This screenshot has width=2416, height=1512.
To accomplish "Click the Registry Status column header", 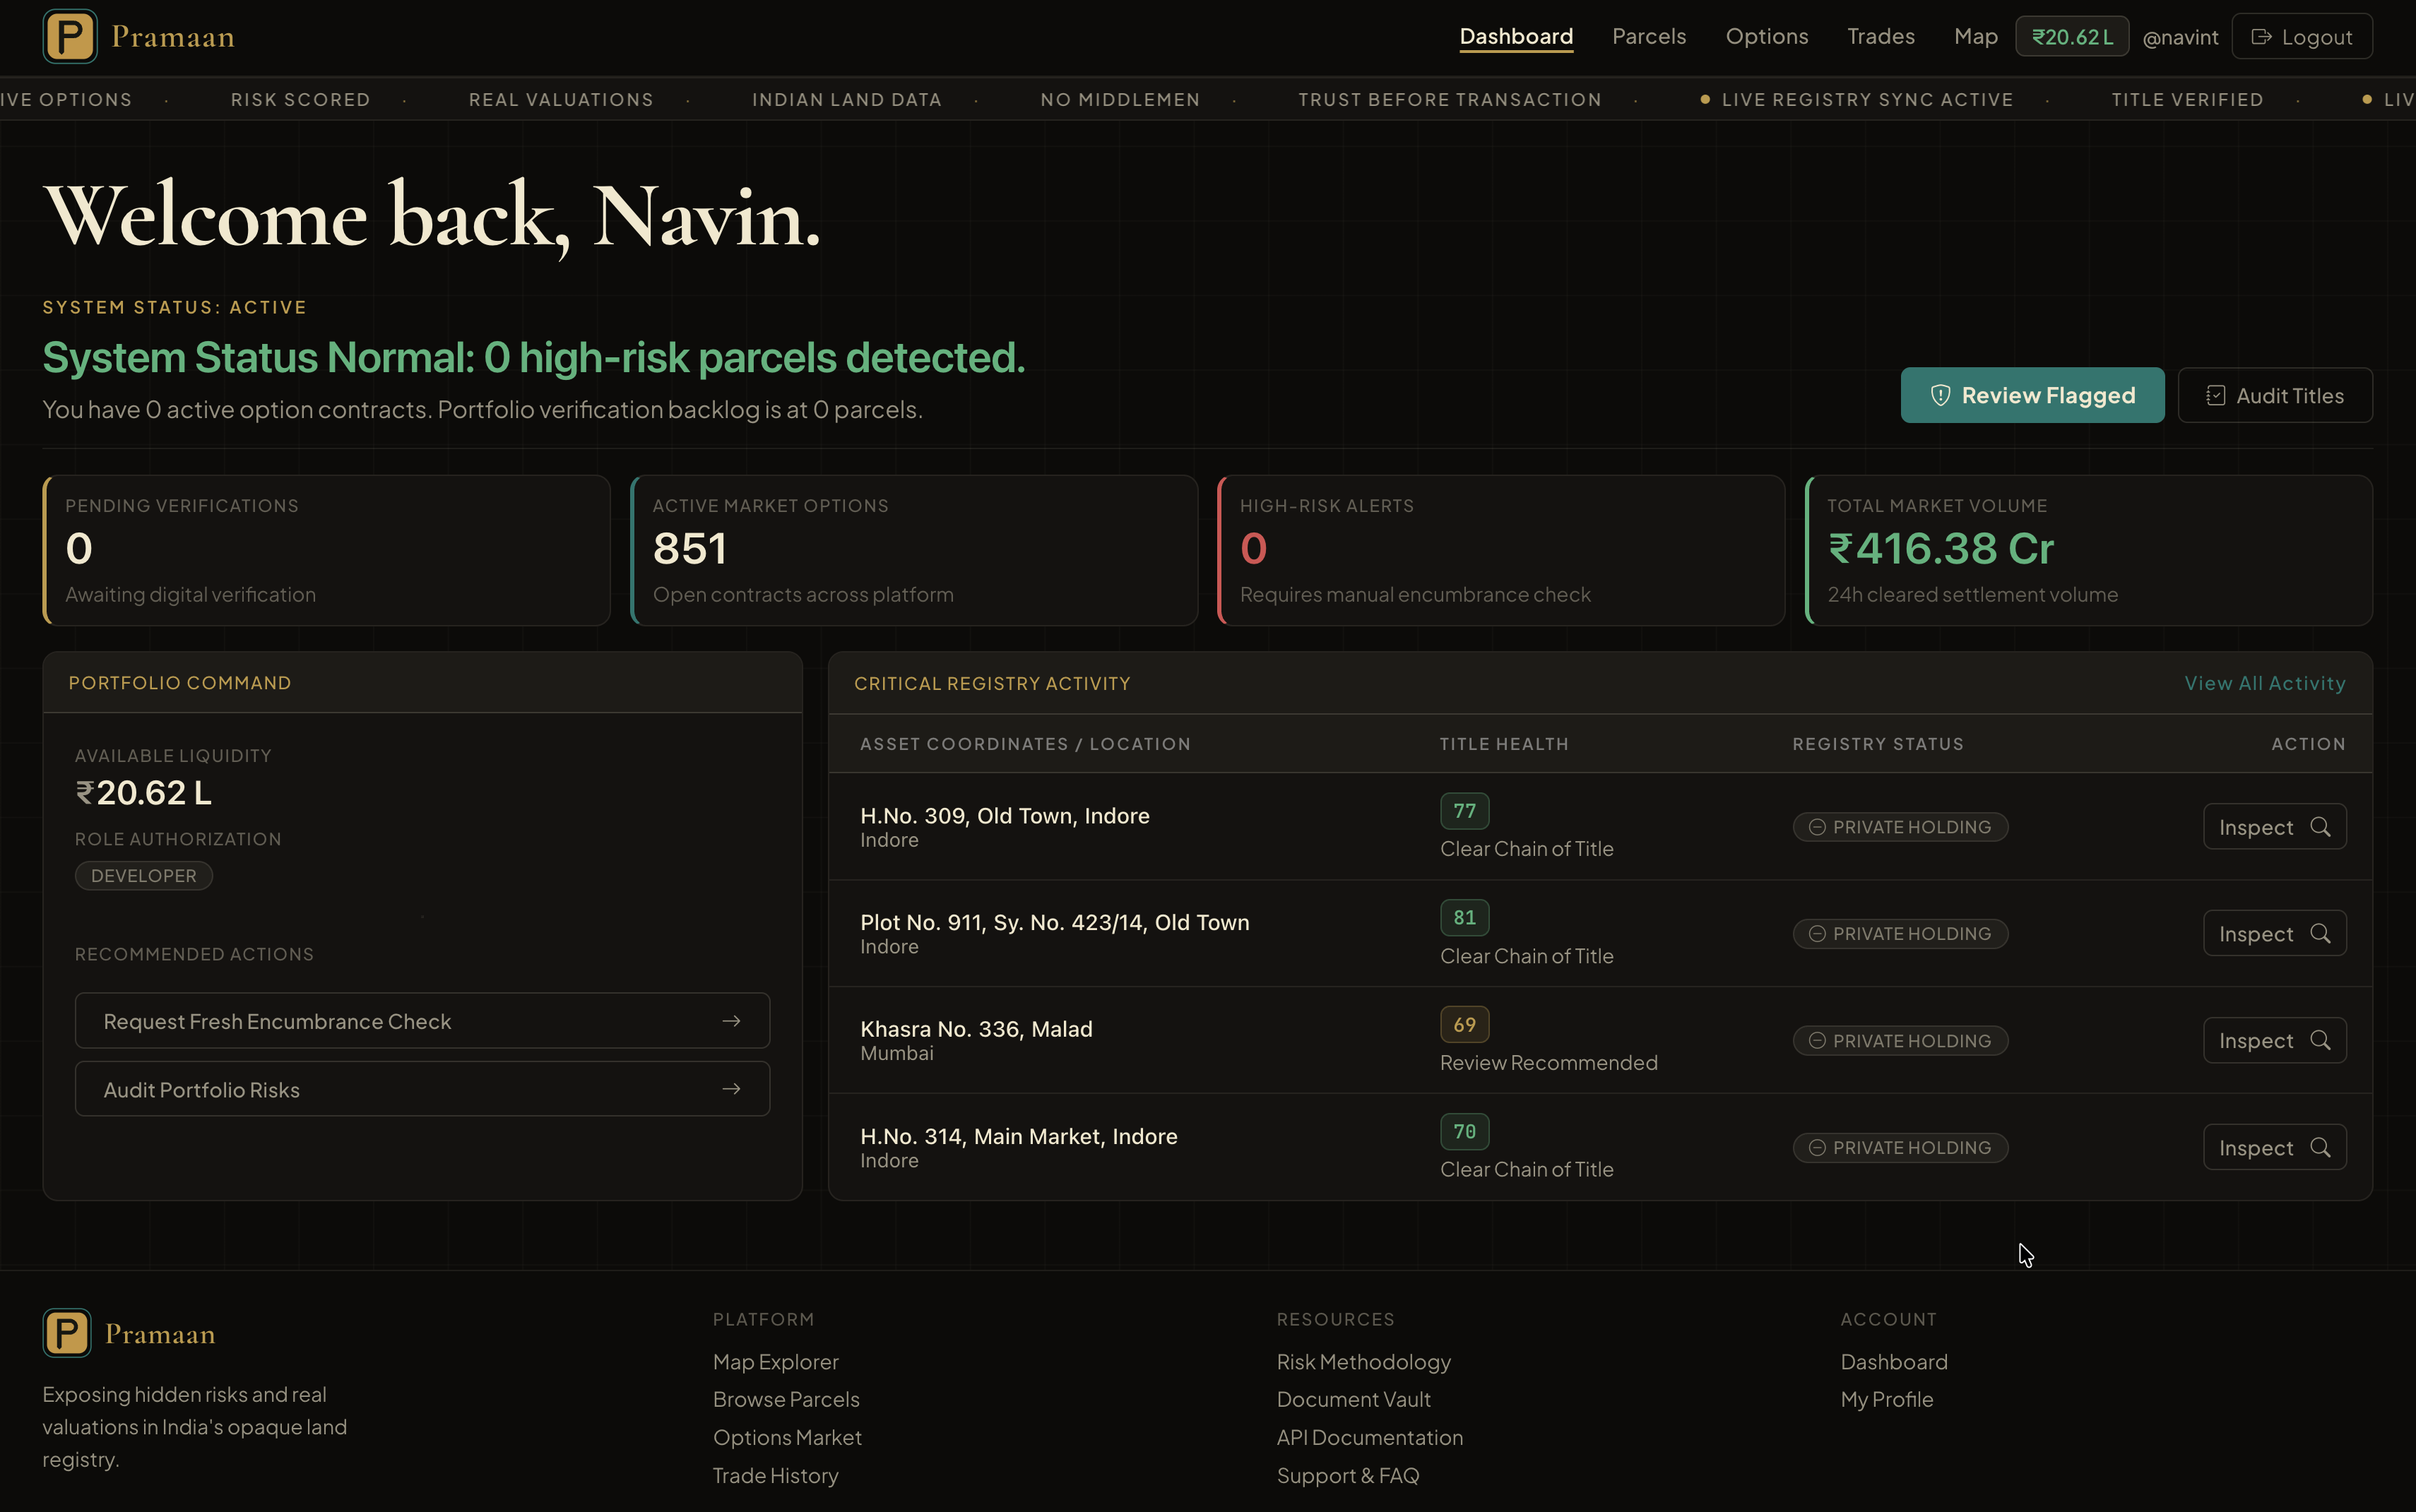I will click(1878, 744).
